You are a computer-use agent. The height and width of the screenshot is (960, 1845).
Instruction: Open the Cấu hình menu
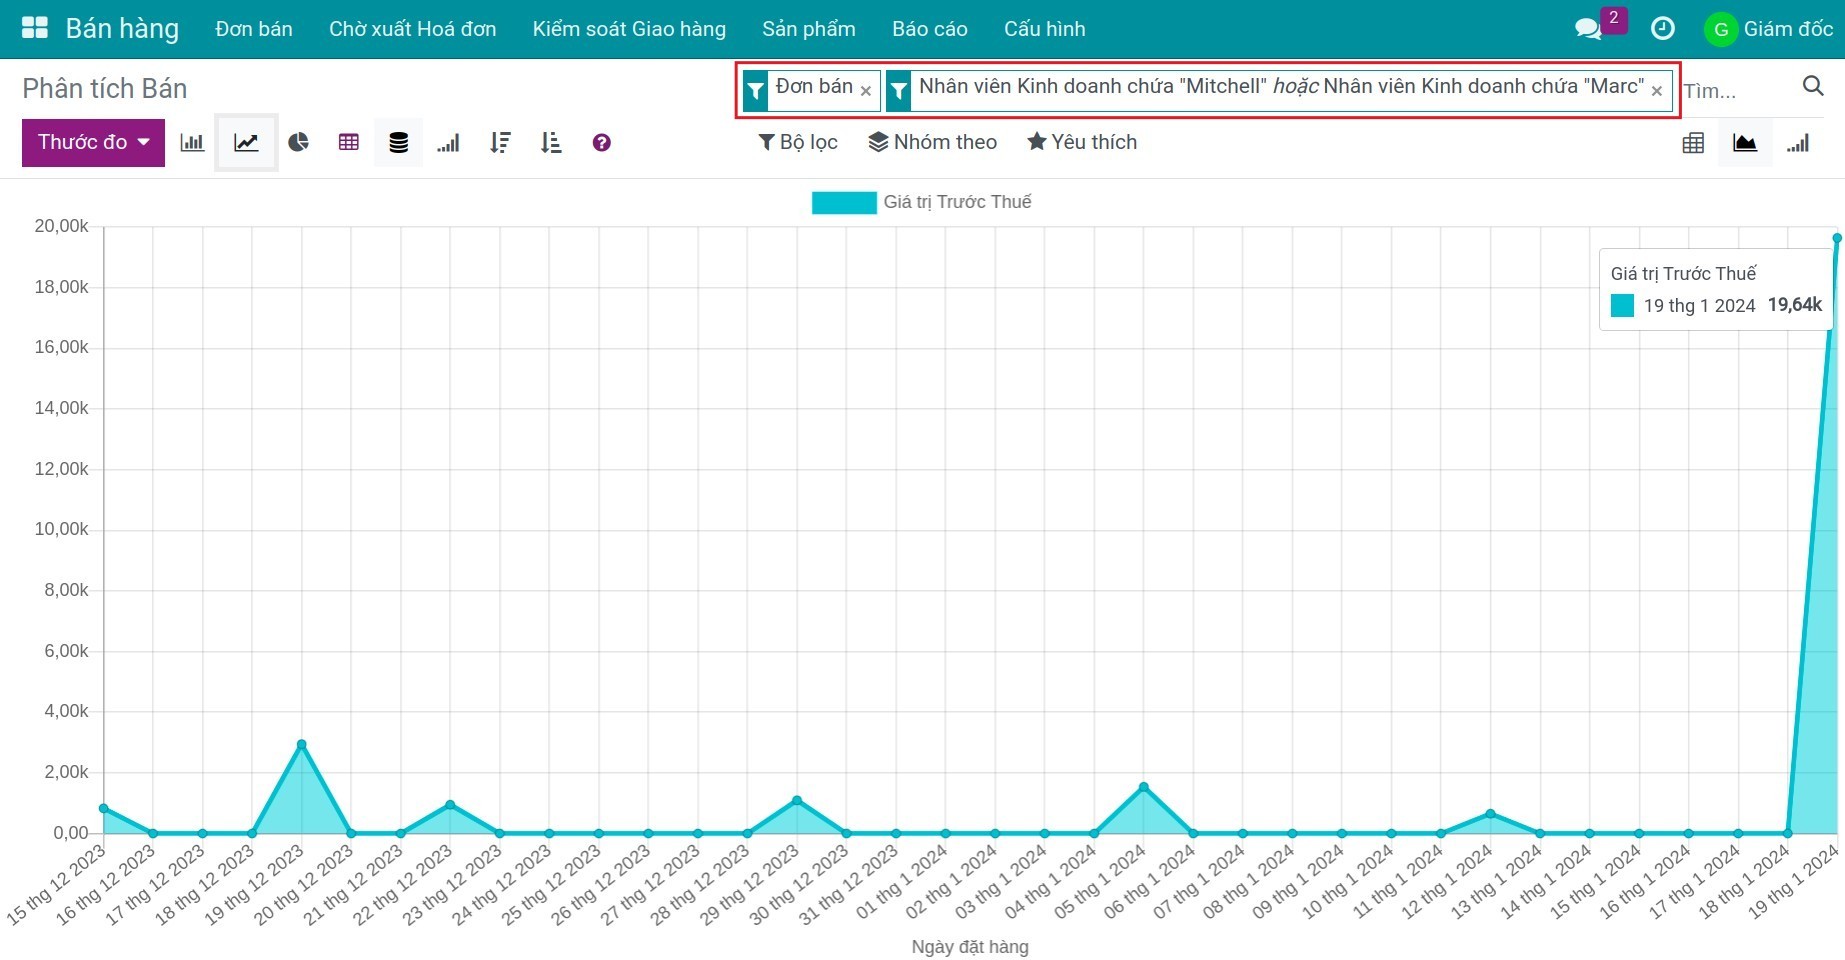coord(1044,29)
